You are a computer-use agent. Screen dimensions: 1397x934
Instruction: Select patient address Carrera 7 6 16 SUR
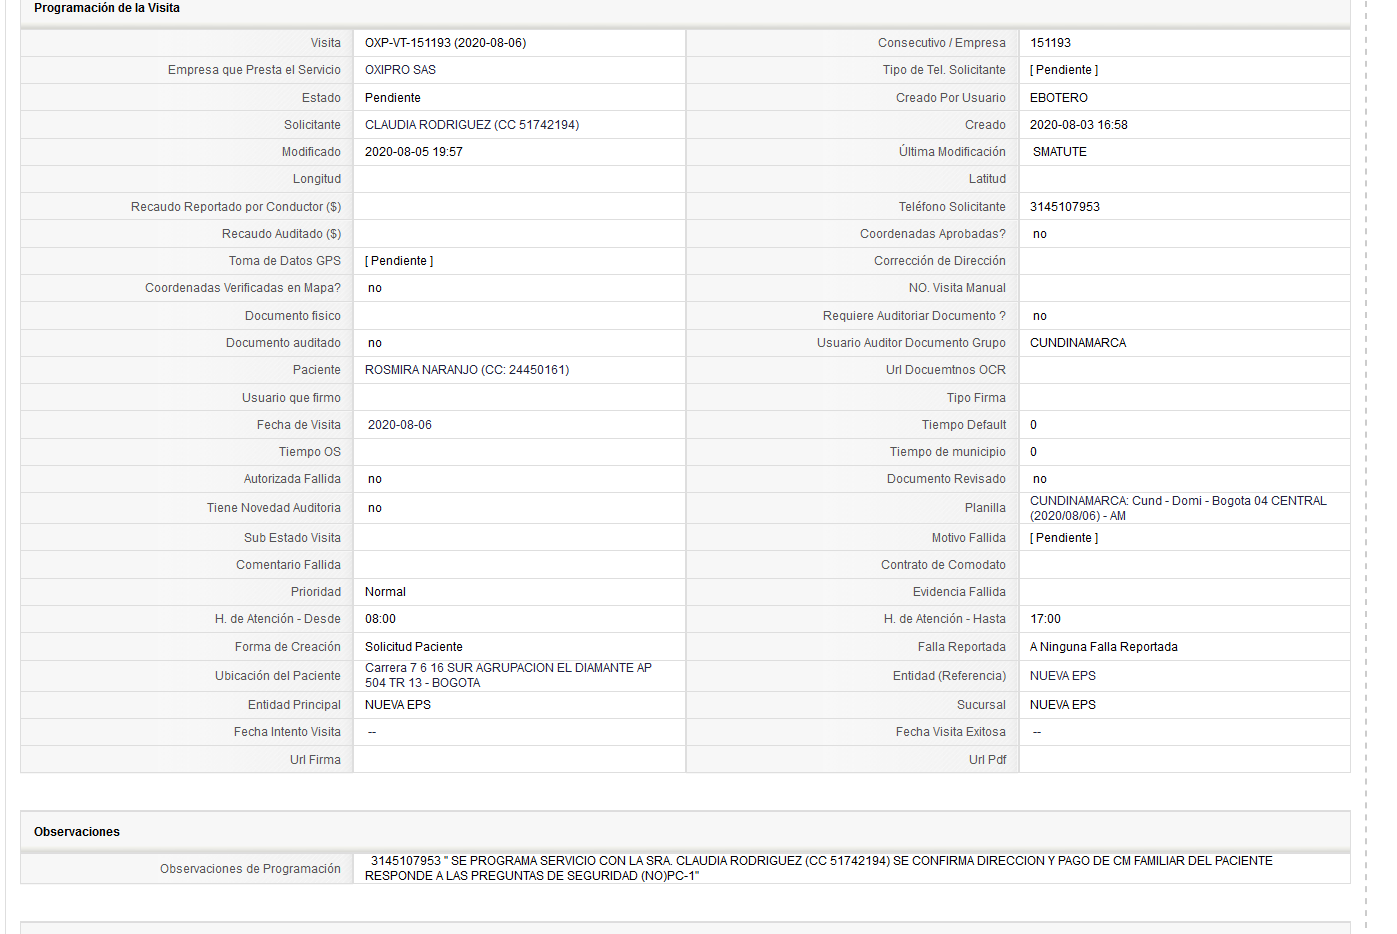(508, 675)
